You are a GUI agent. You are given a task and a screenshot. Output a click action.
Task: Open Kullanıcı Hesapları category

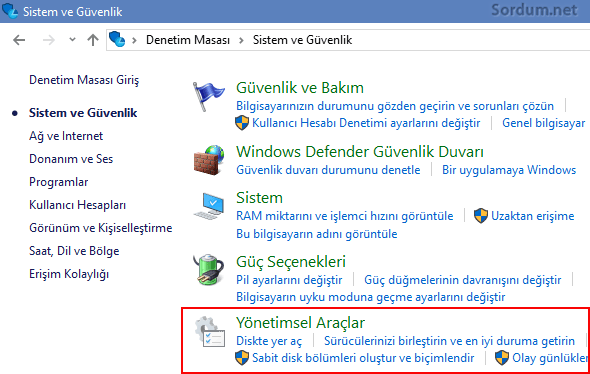pos(77,205)
